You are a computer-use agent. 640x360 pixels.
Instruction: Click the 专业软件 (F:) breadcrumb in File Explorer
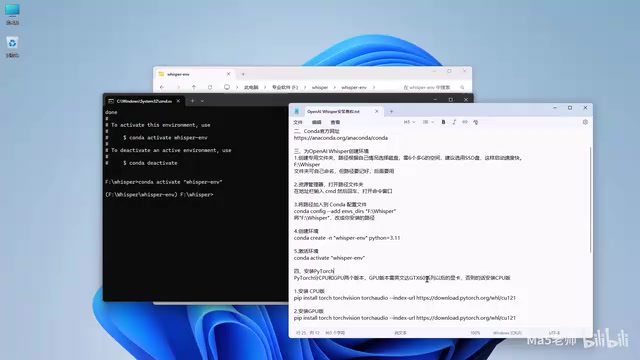(285, 88)
